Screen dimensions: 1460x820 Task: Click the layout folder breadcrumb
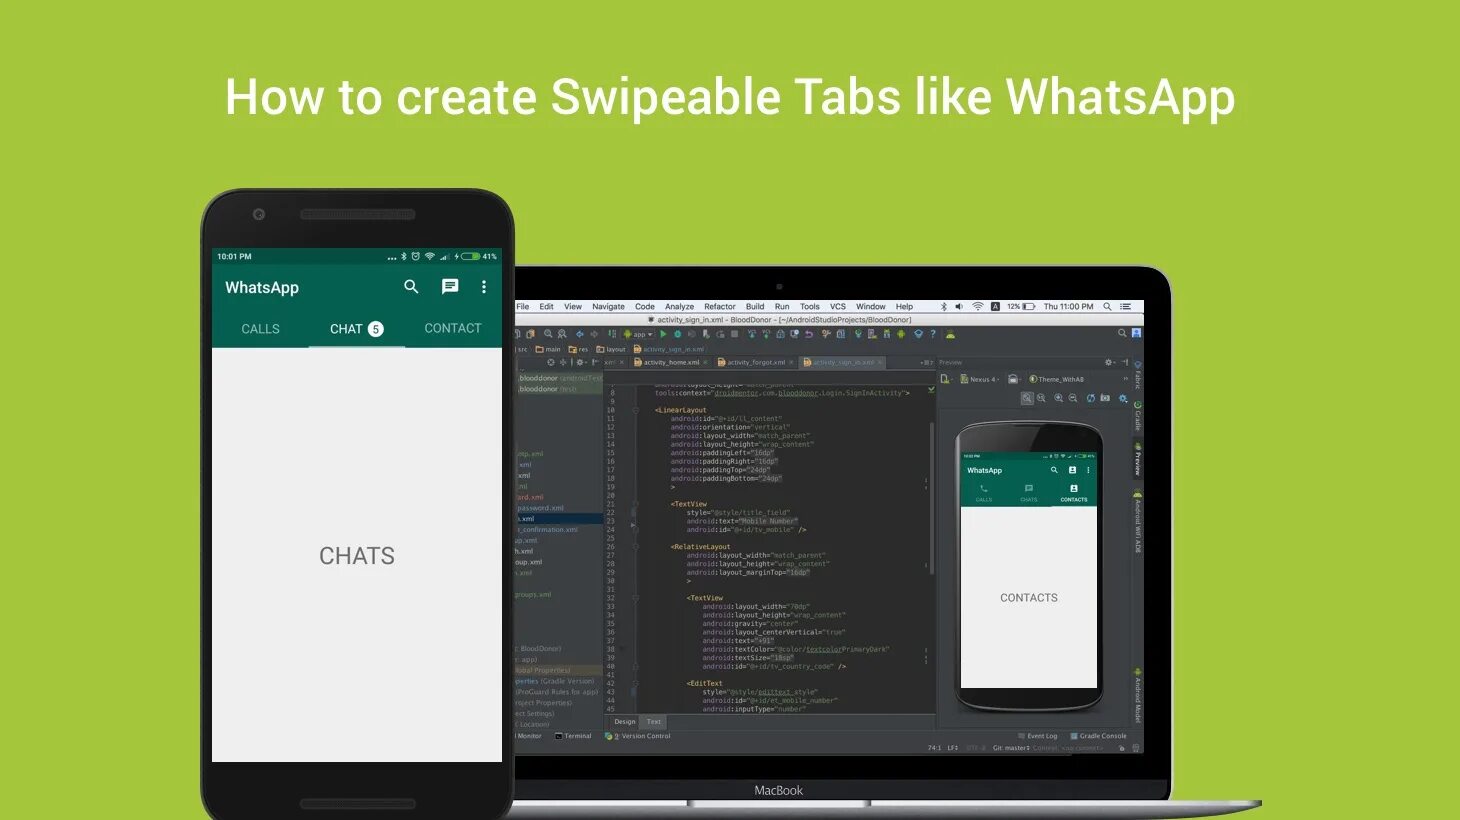tap(611, 349)
